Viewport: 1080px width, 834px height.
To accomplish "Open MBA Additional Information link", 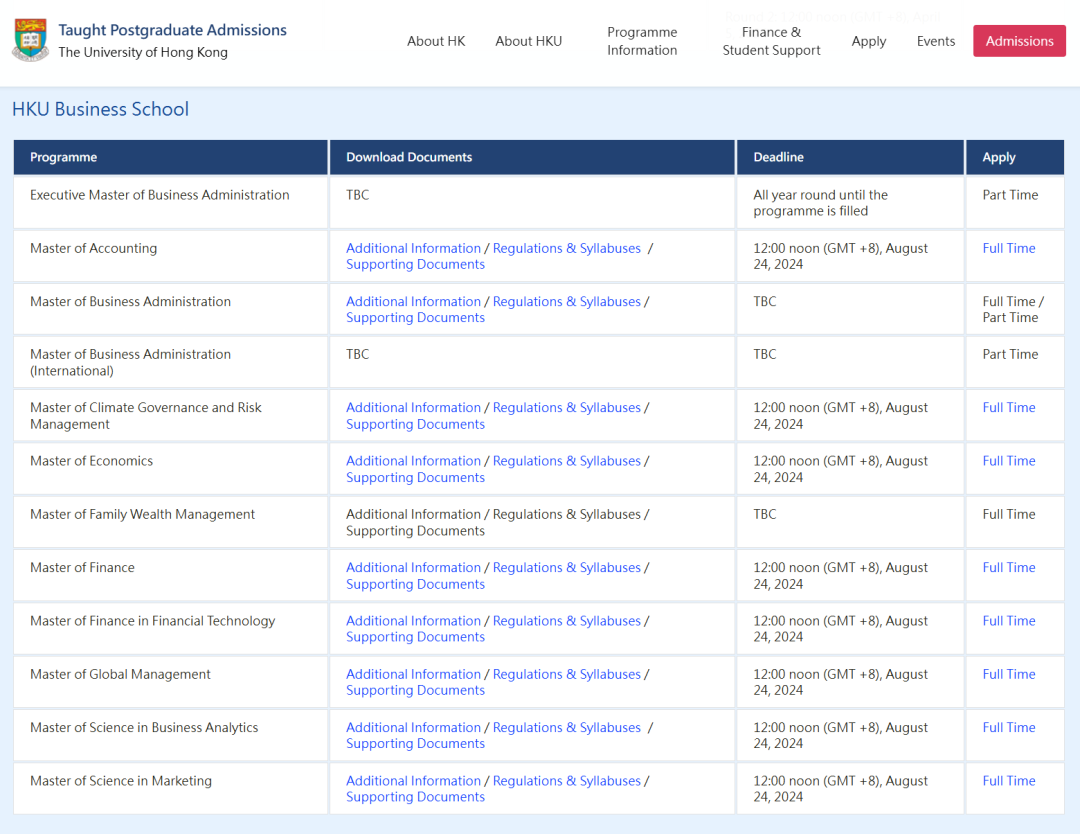I will tap(413, 302).
